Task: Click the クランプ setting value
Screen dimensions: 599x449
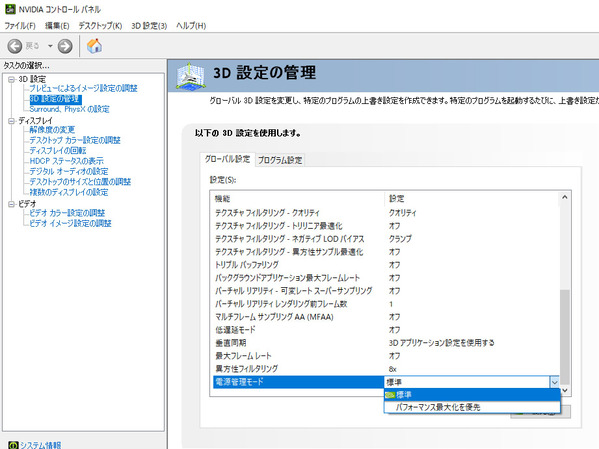Action: (x=400, y=239)
